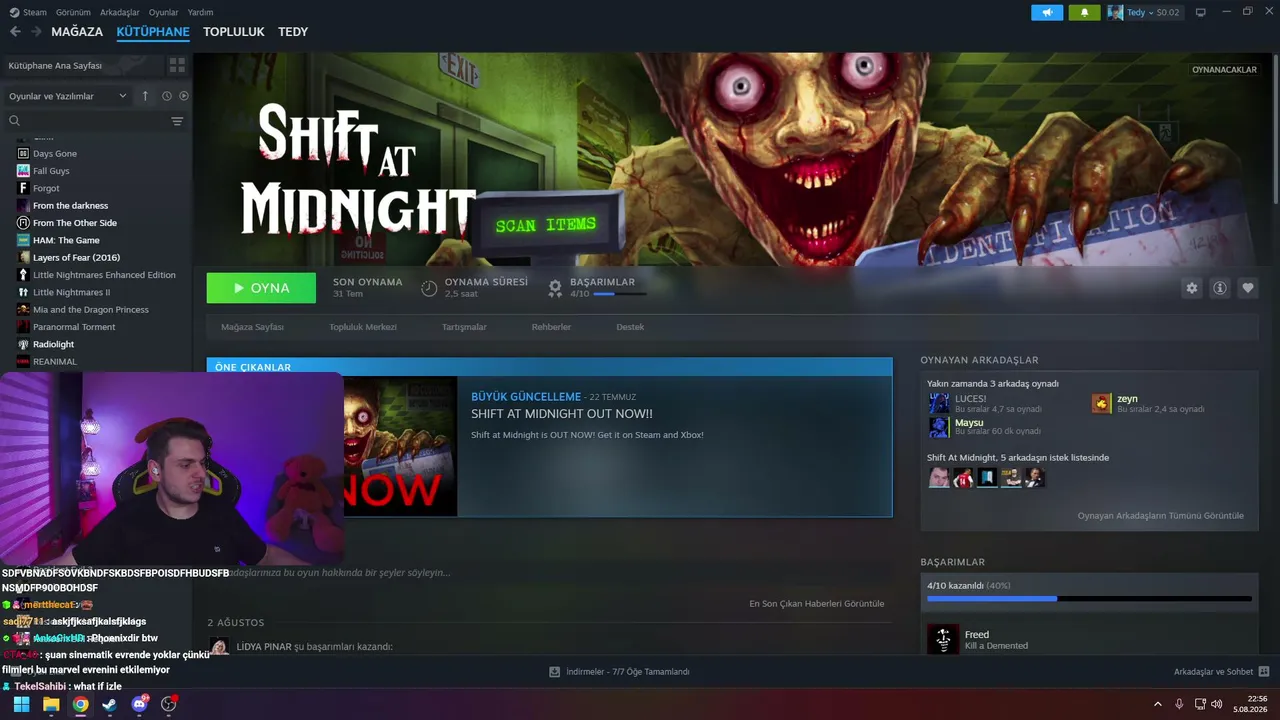Open the Yardım menu

pos(200,12)
